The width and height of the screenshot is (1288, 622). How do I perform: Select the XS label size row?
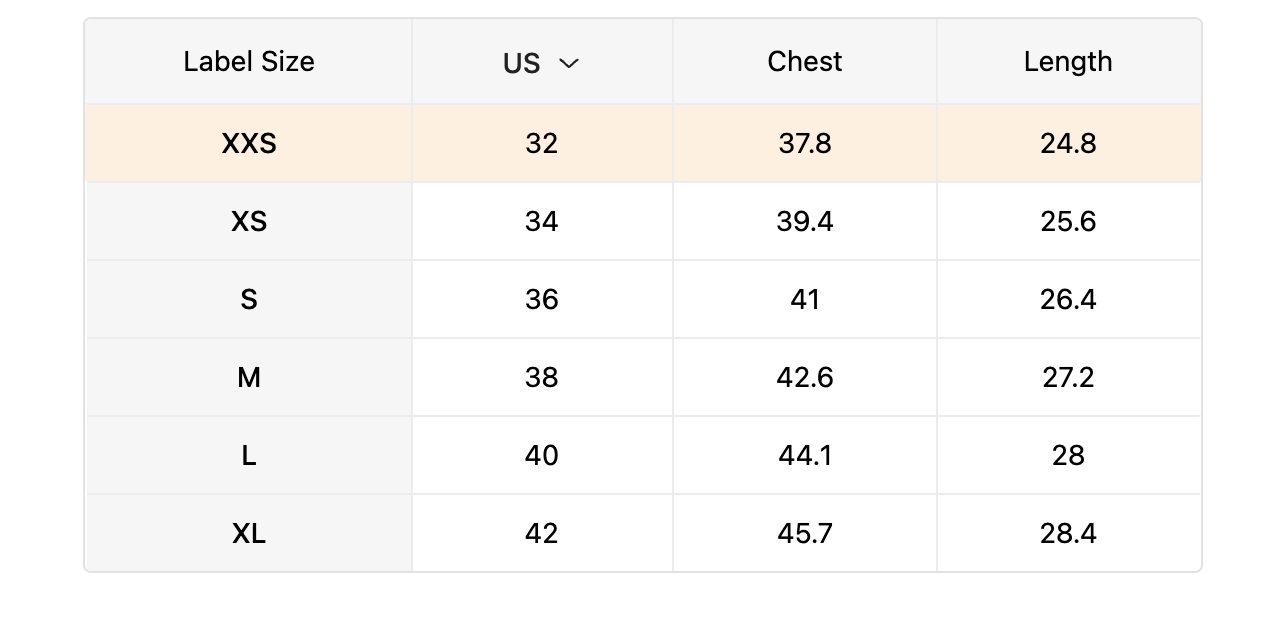click(x=249, y=222)
